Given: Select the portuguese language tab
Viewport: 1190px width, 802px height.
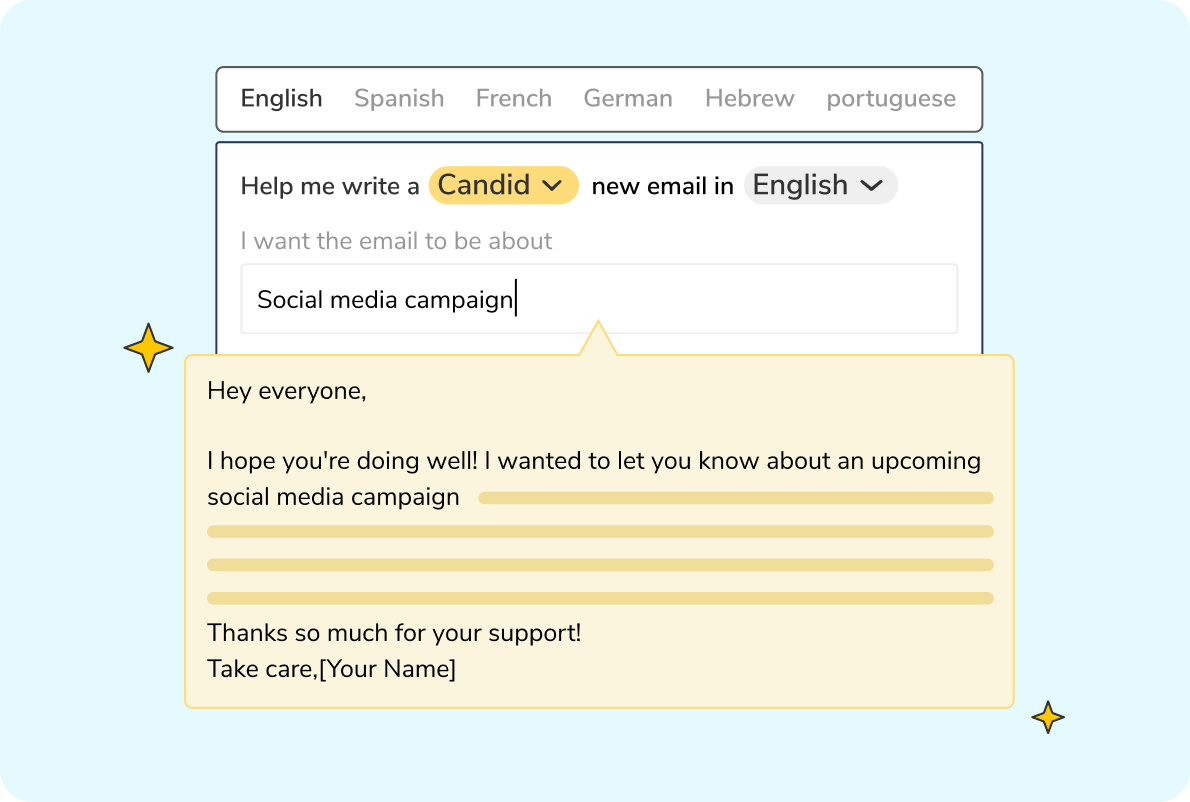Looking at the screenshot, I should (x=890, y=99).
